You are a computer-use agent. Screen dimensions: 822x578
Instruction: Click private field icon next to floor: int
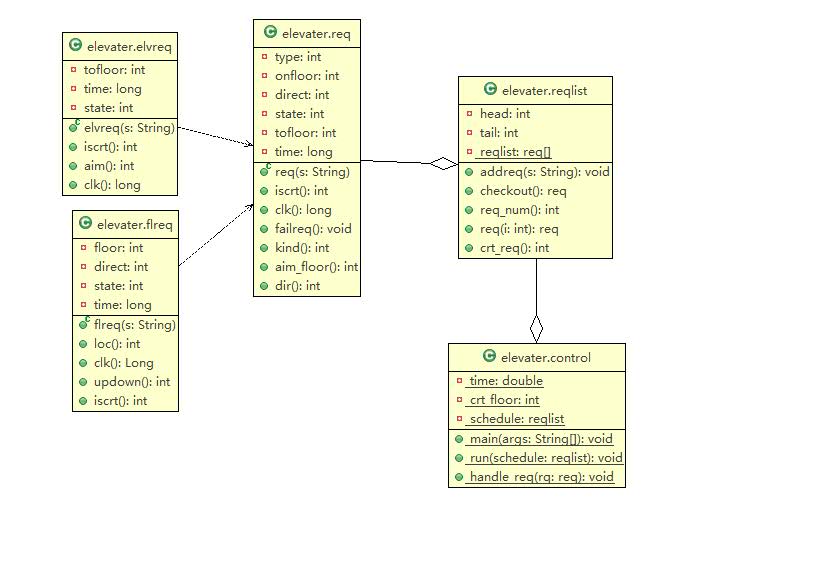tap(83, 247)
